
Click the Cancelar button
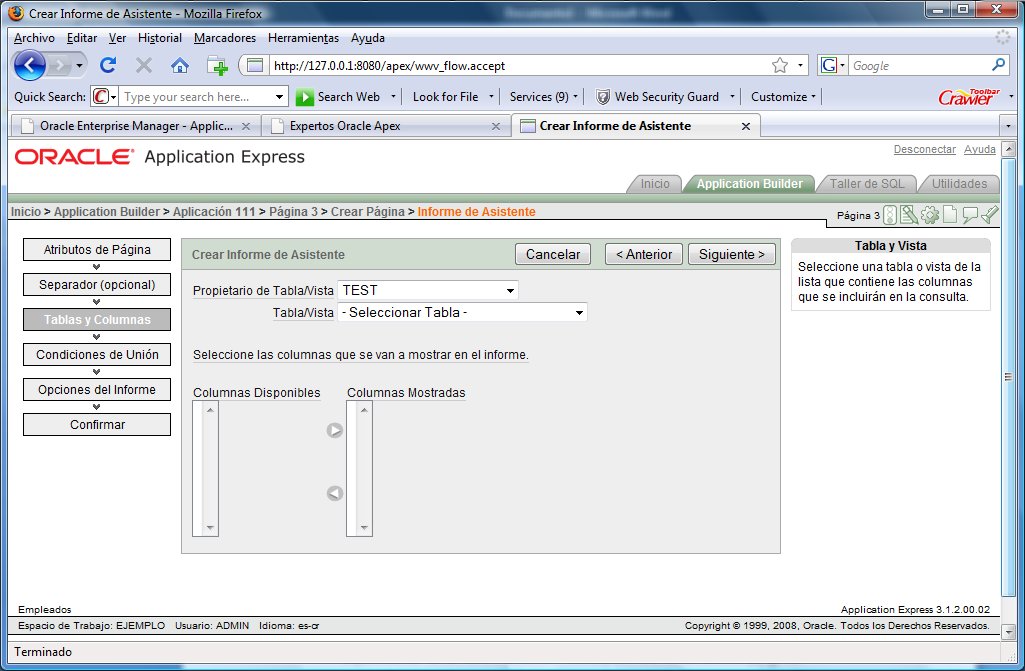553,254
